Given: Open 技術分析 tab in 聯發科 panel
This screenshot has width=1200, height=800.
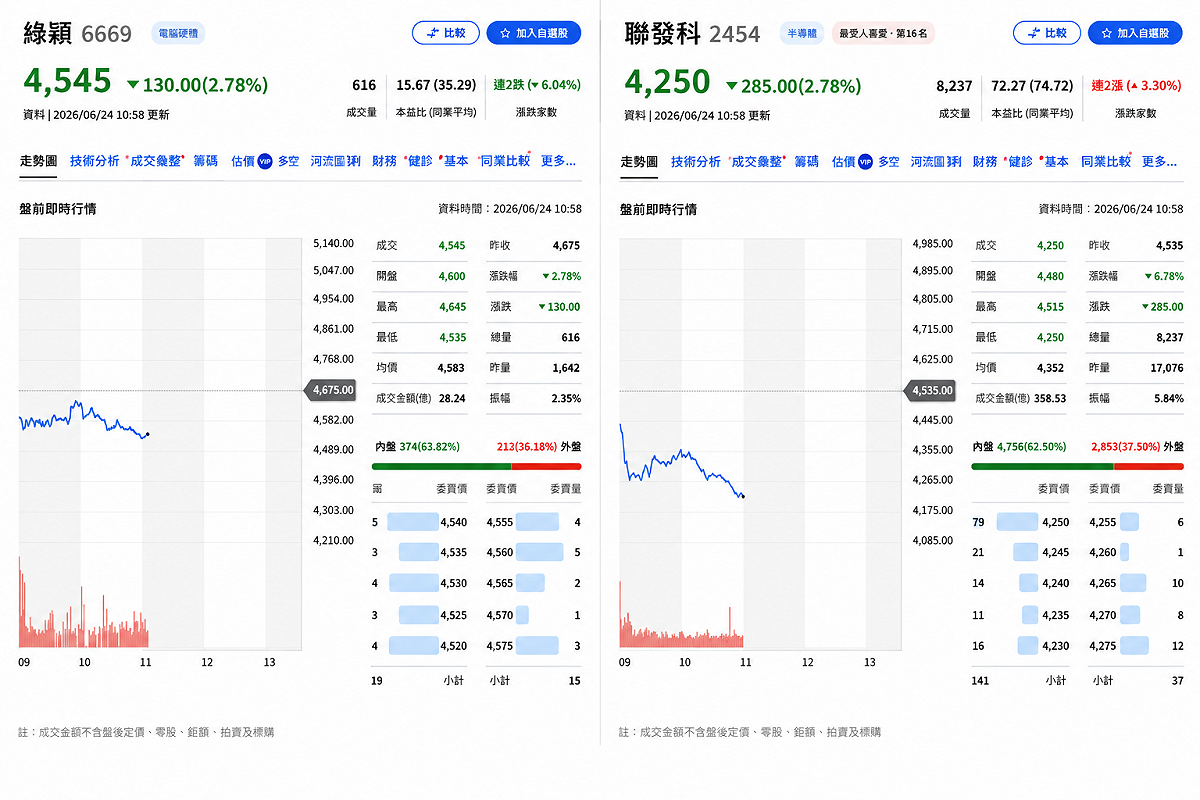Looking at the screenshot, I should click(695, 161).
